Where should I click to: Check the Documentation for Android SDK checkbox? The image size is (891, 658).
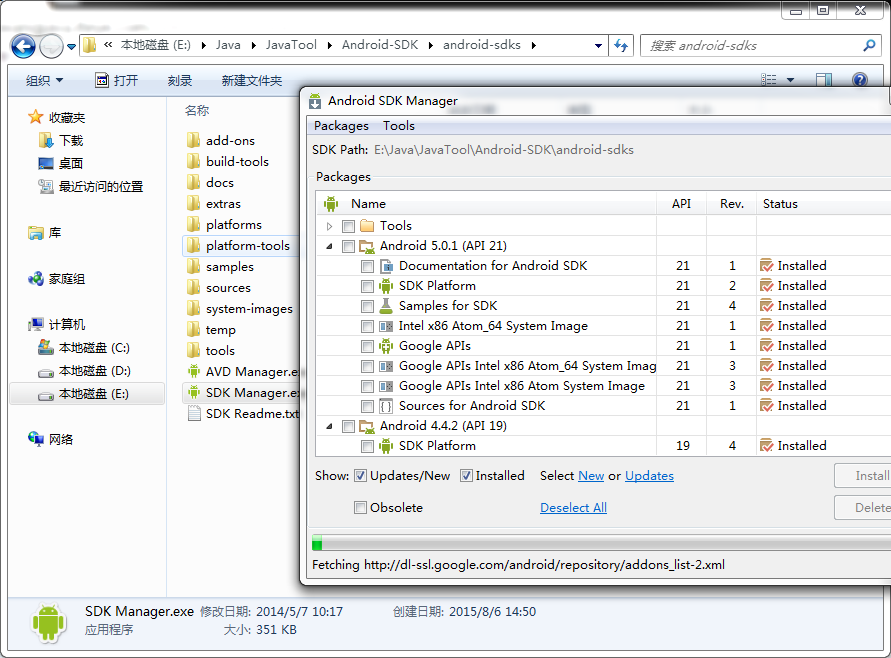[368, 266]
